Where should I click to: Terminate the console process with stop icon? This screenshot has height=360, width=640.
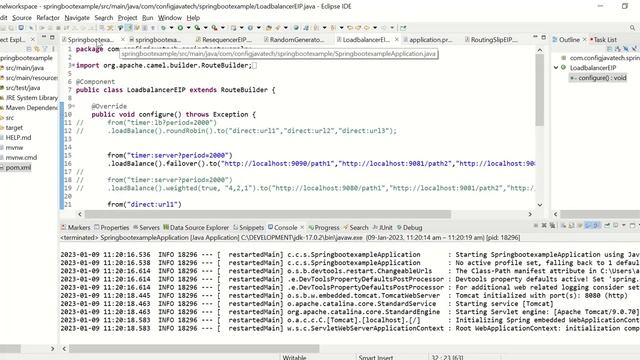pyautogui.click(x=536, y=225)
